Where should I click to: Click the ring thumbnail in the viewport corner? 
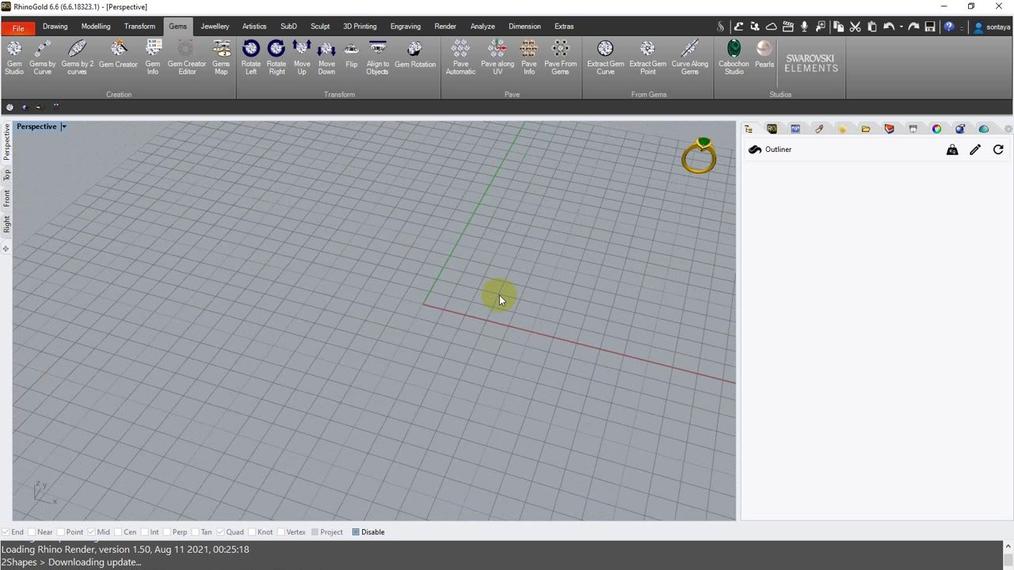click(699, 155)
